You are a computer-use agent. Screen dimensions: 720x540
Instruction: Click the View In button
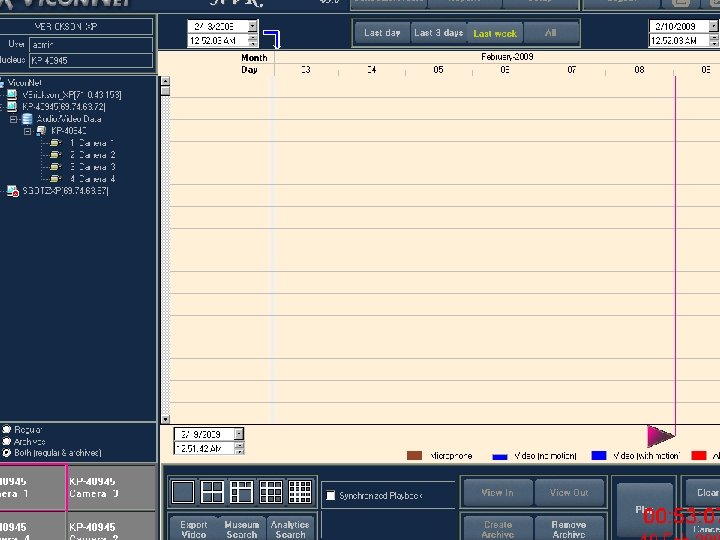coord(497,493)
